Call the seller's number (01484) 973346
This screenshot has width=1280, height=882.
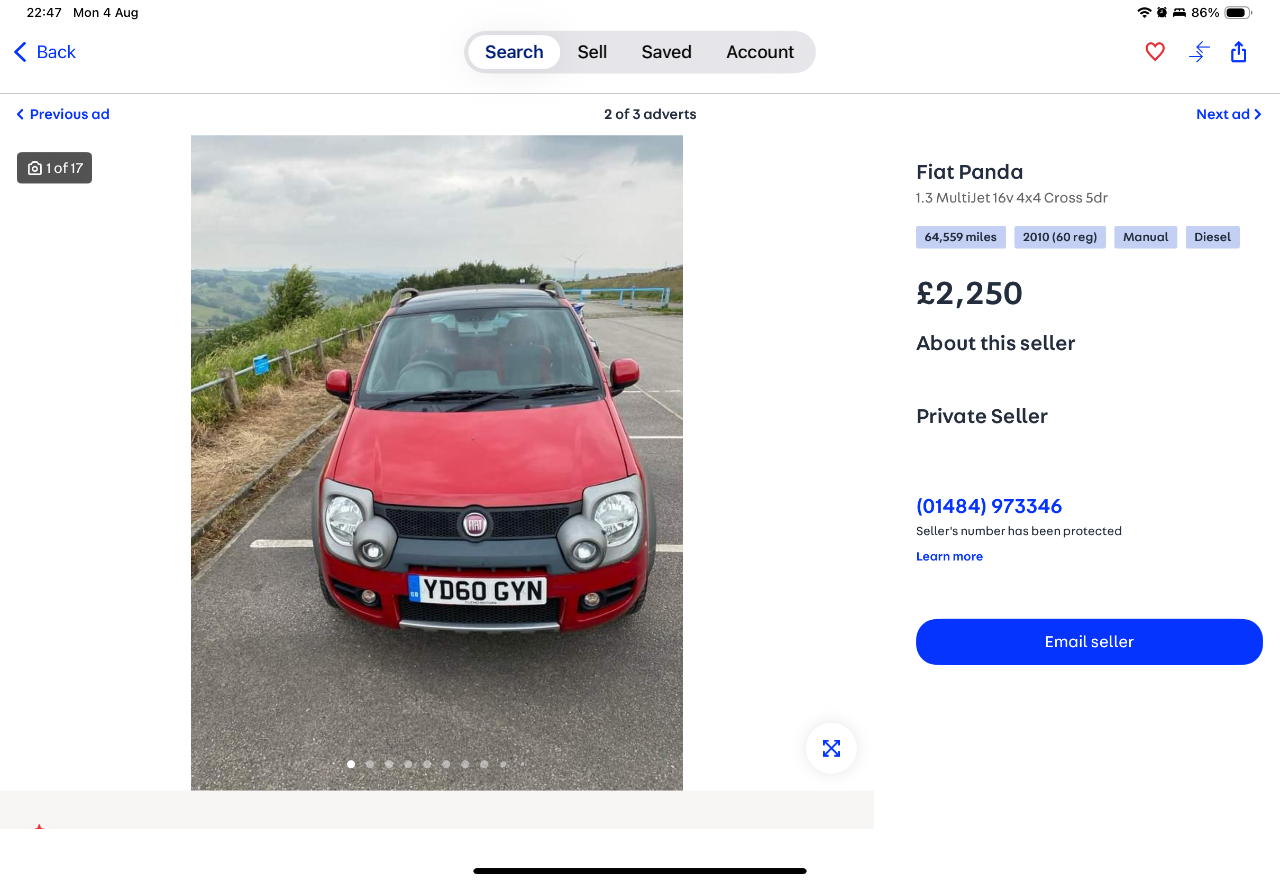coord(989,506)
